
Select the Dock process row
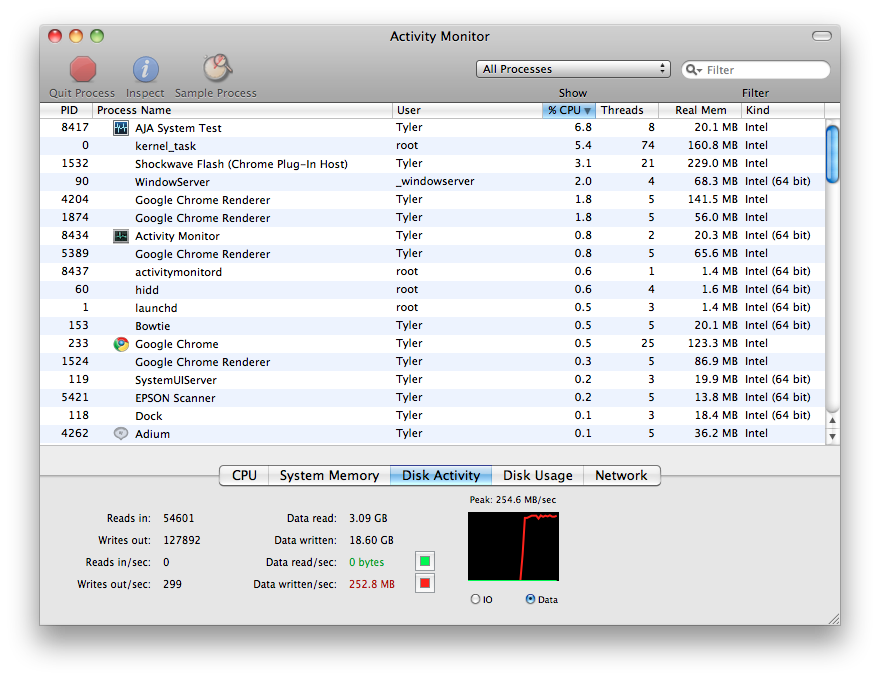coord(432,416)
